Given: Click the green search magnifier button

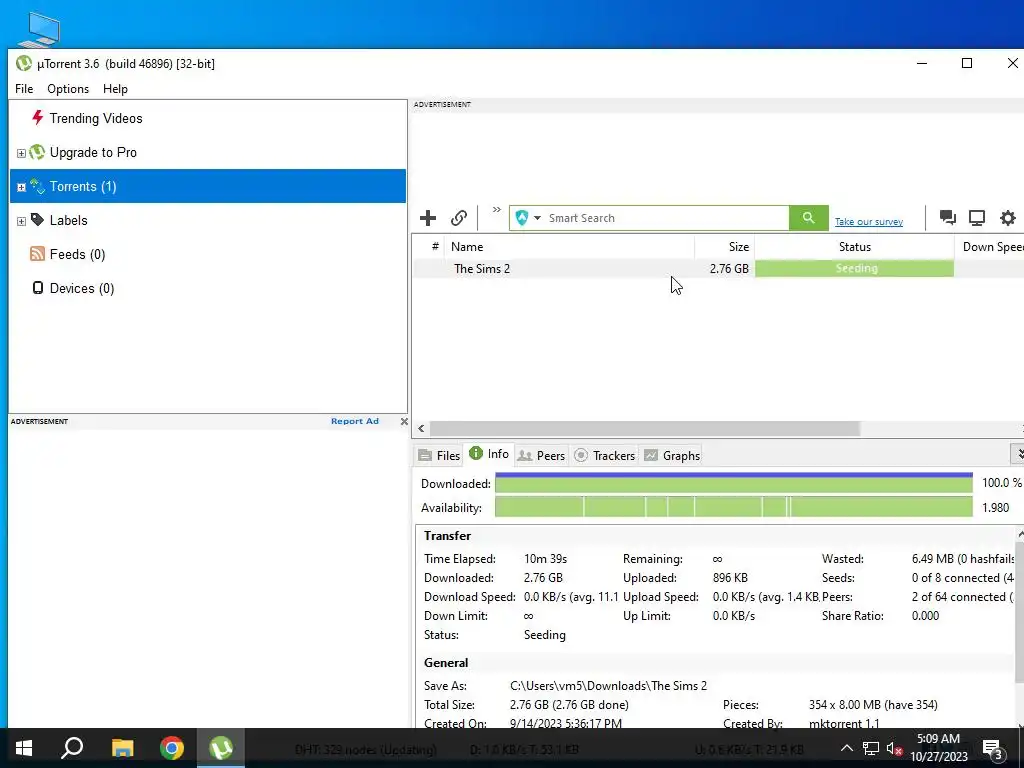Looking at the screenshot, I should pyautogui.click(x=808, y=217).
